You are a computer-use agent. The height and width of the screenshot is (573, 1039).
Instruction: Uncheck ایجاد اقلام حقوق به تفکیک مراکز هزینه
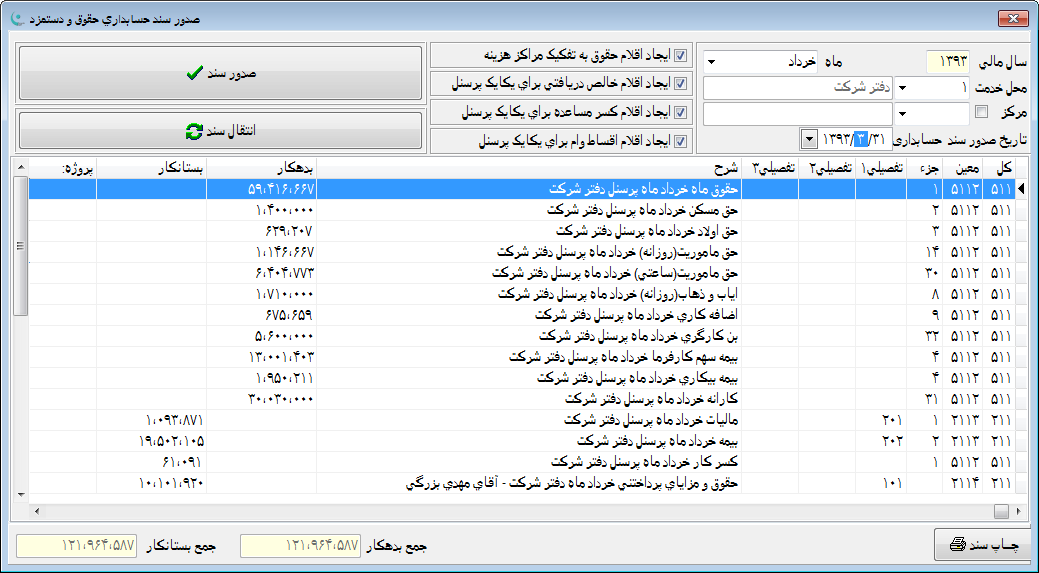click(681, 56)
